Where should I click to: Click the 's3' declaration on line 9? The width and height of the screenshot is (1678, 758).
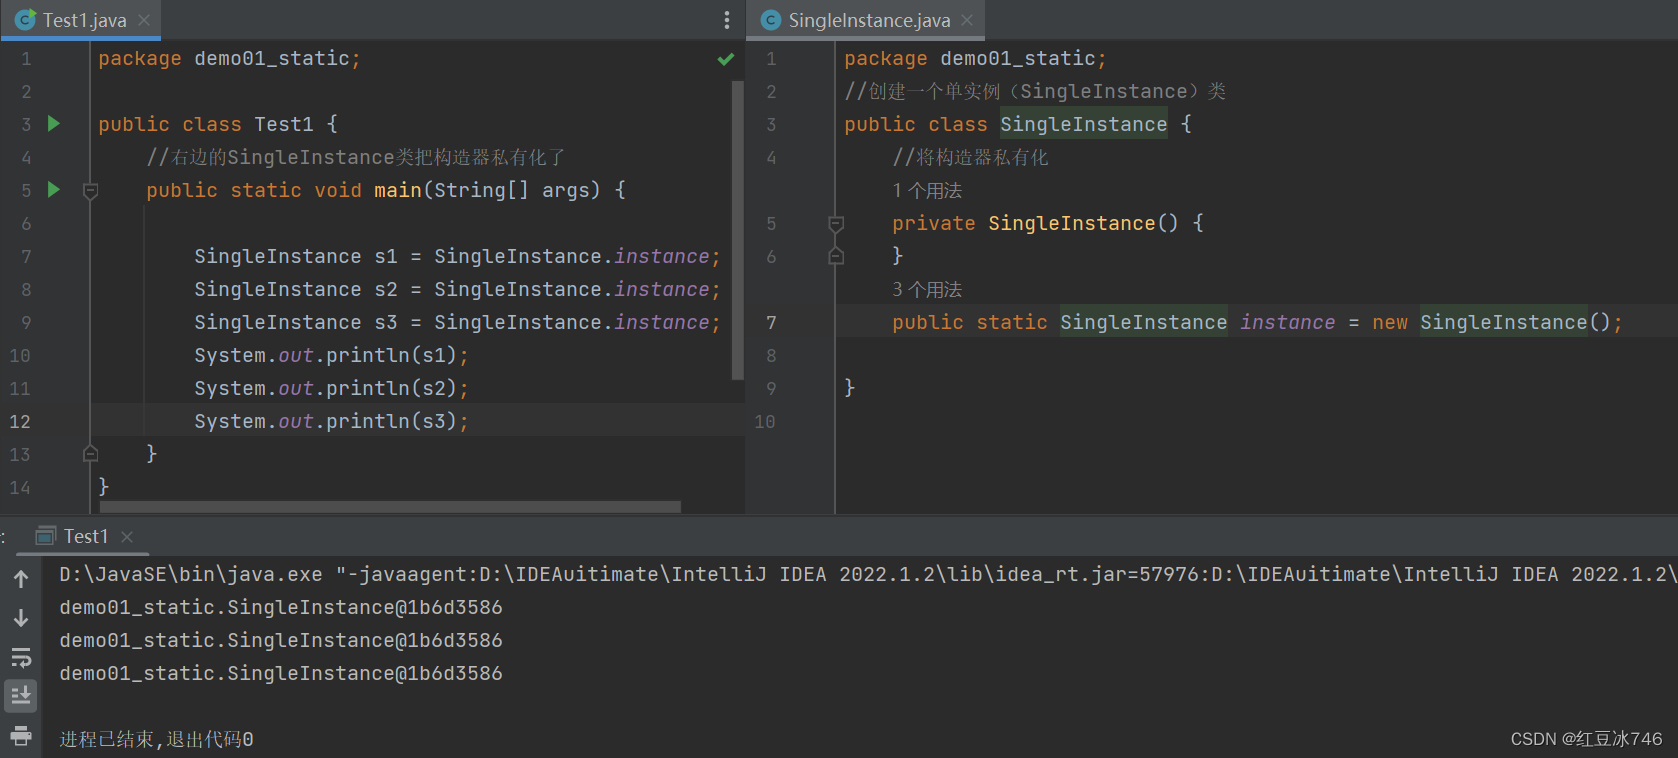tap(386, 322)
